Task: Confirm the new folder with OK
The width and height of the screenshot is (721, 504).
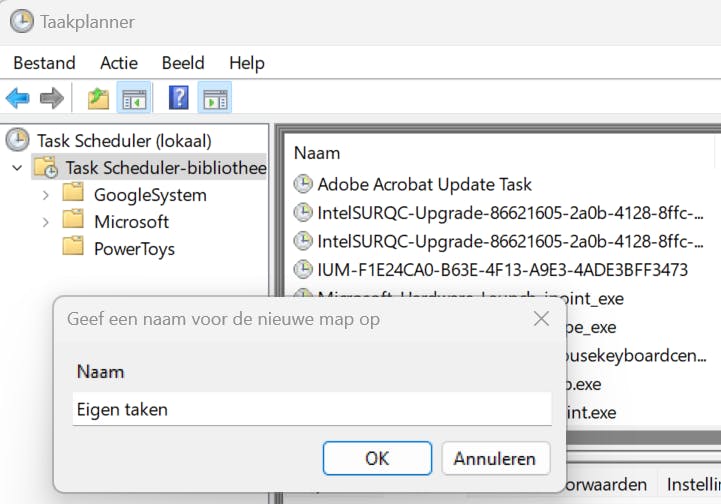Action: click(x=376, y=459)
